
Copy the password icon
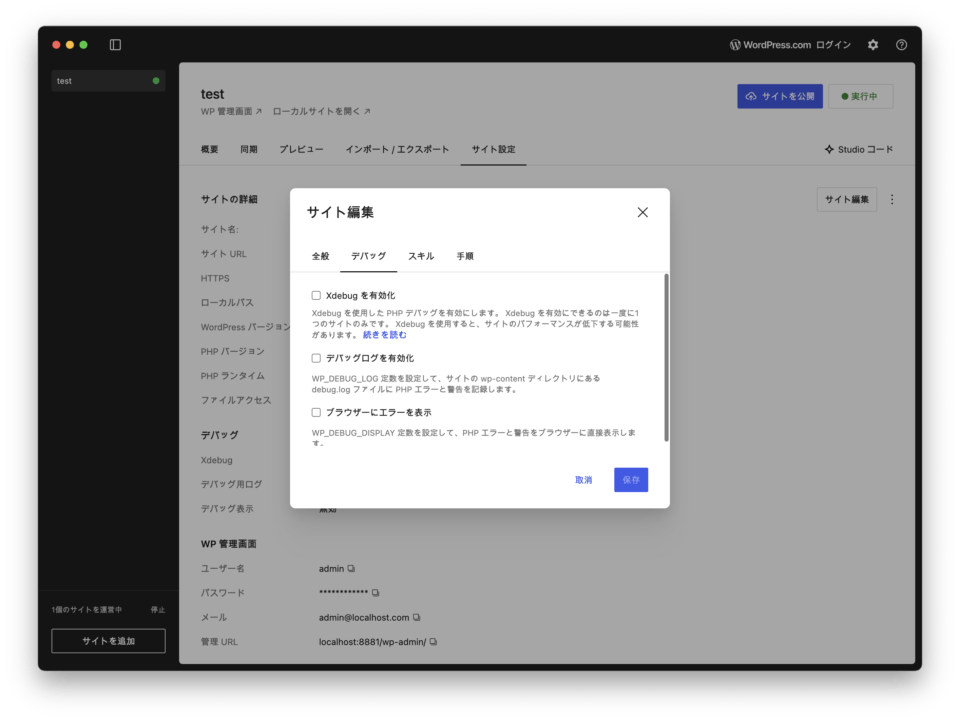click(x=375, y=592)
